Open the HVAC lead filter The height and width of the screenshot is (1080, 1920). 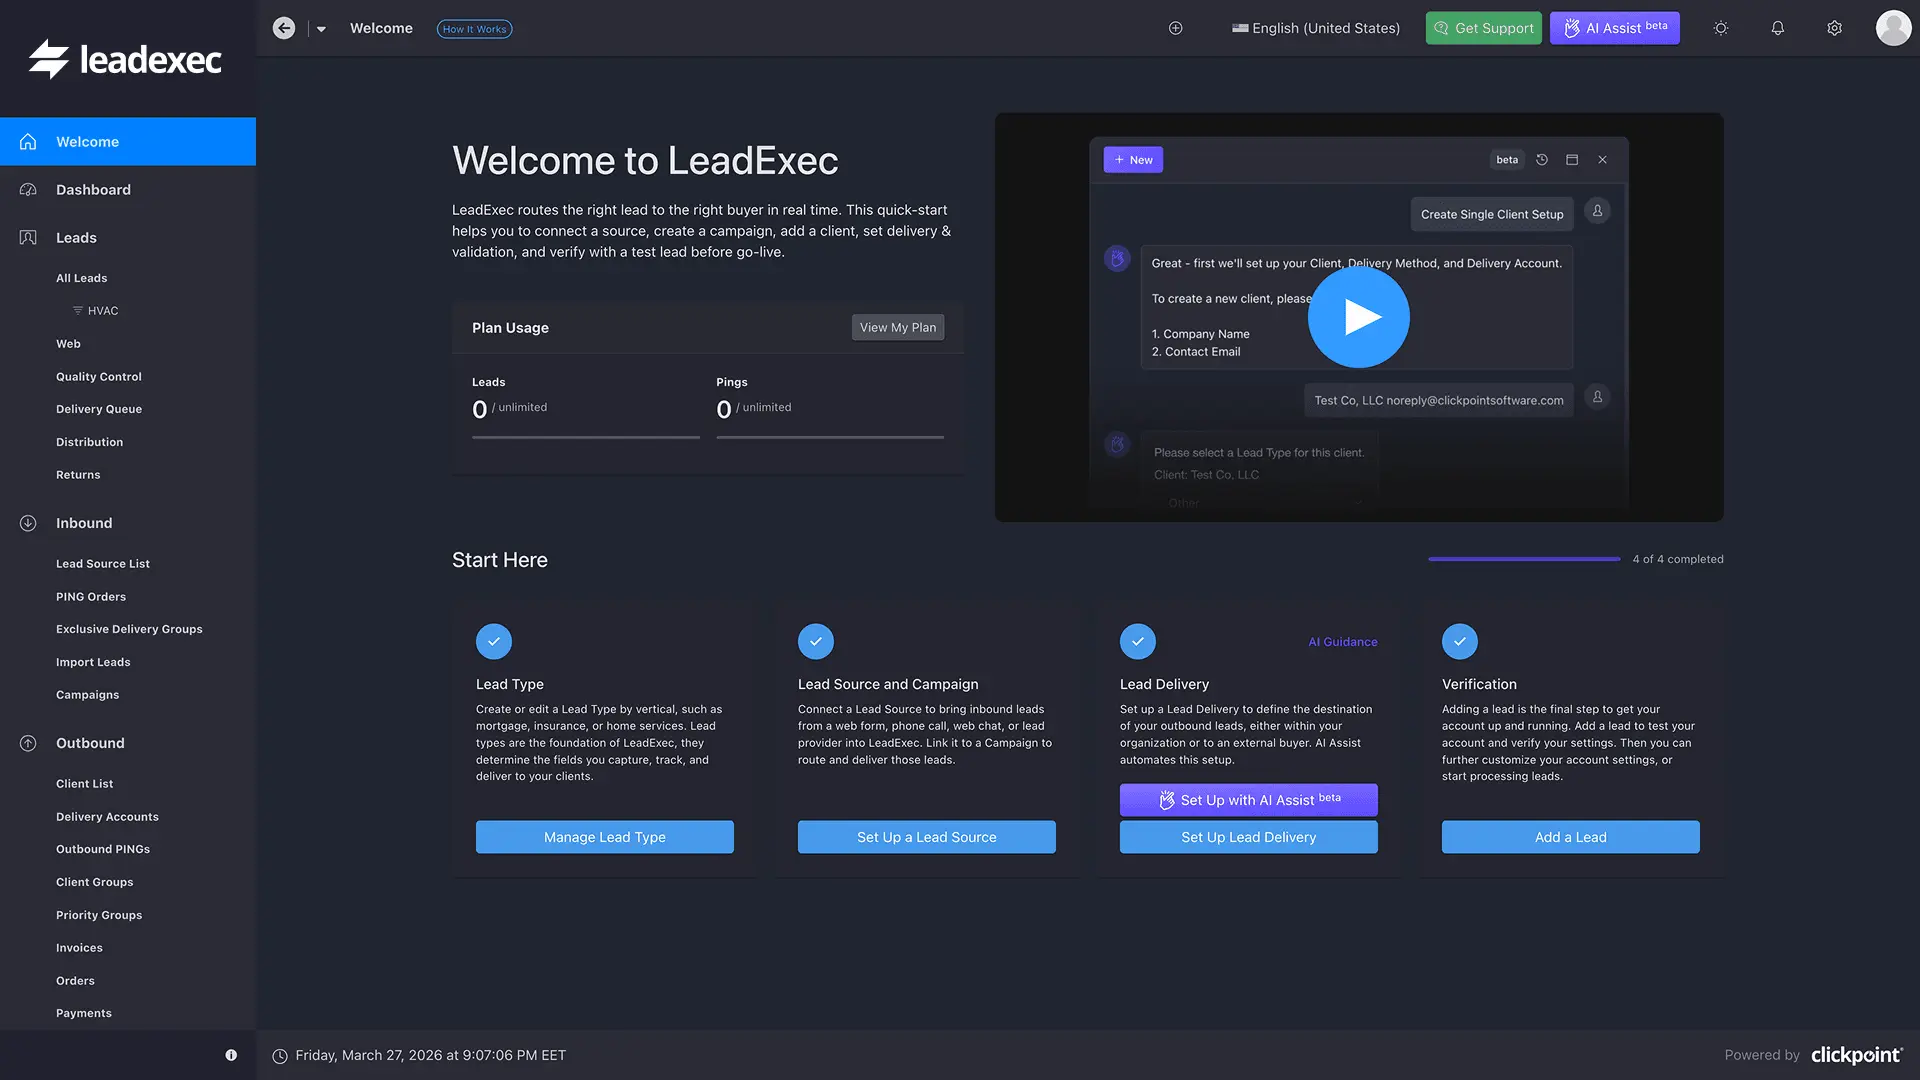point(103,311)
